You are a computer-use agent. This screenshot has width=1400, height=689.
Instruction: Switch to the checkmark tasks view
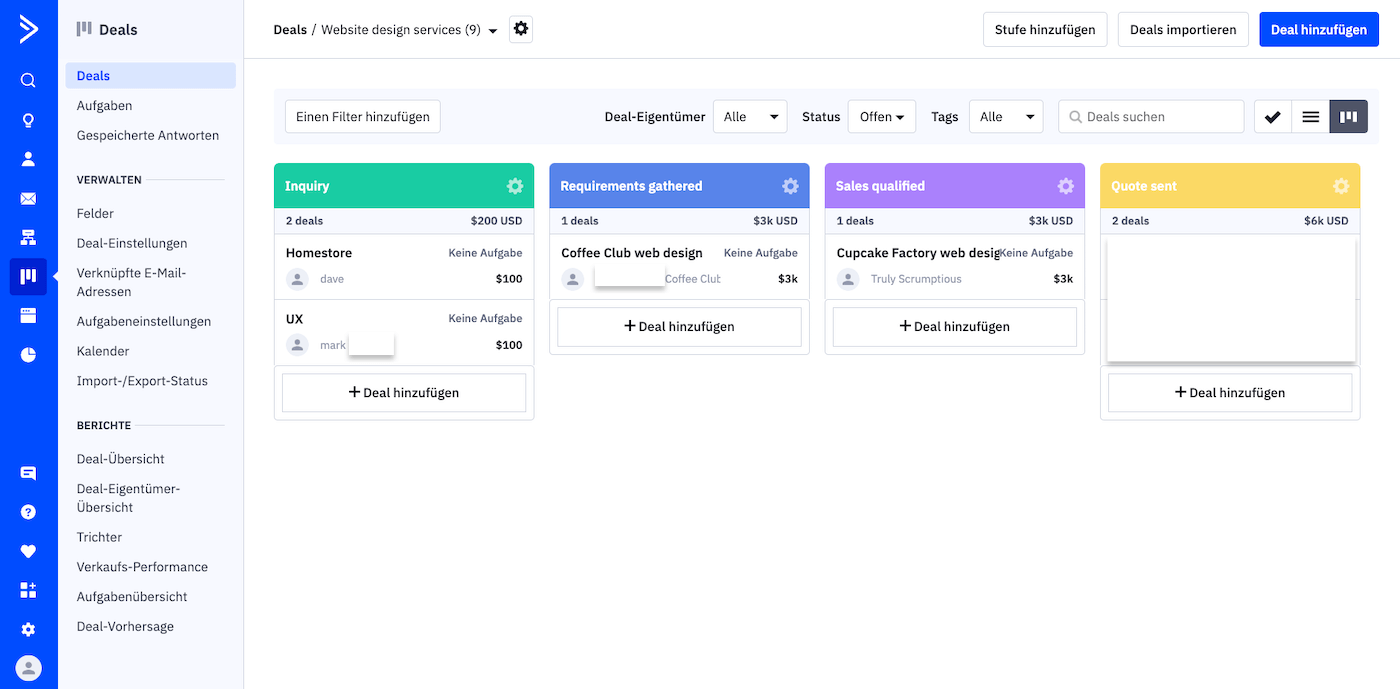tap(1273, 117)
